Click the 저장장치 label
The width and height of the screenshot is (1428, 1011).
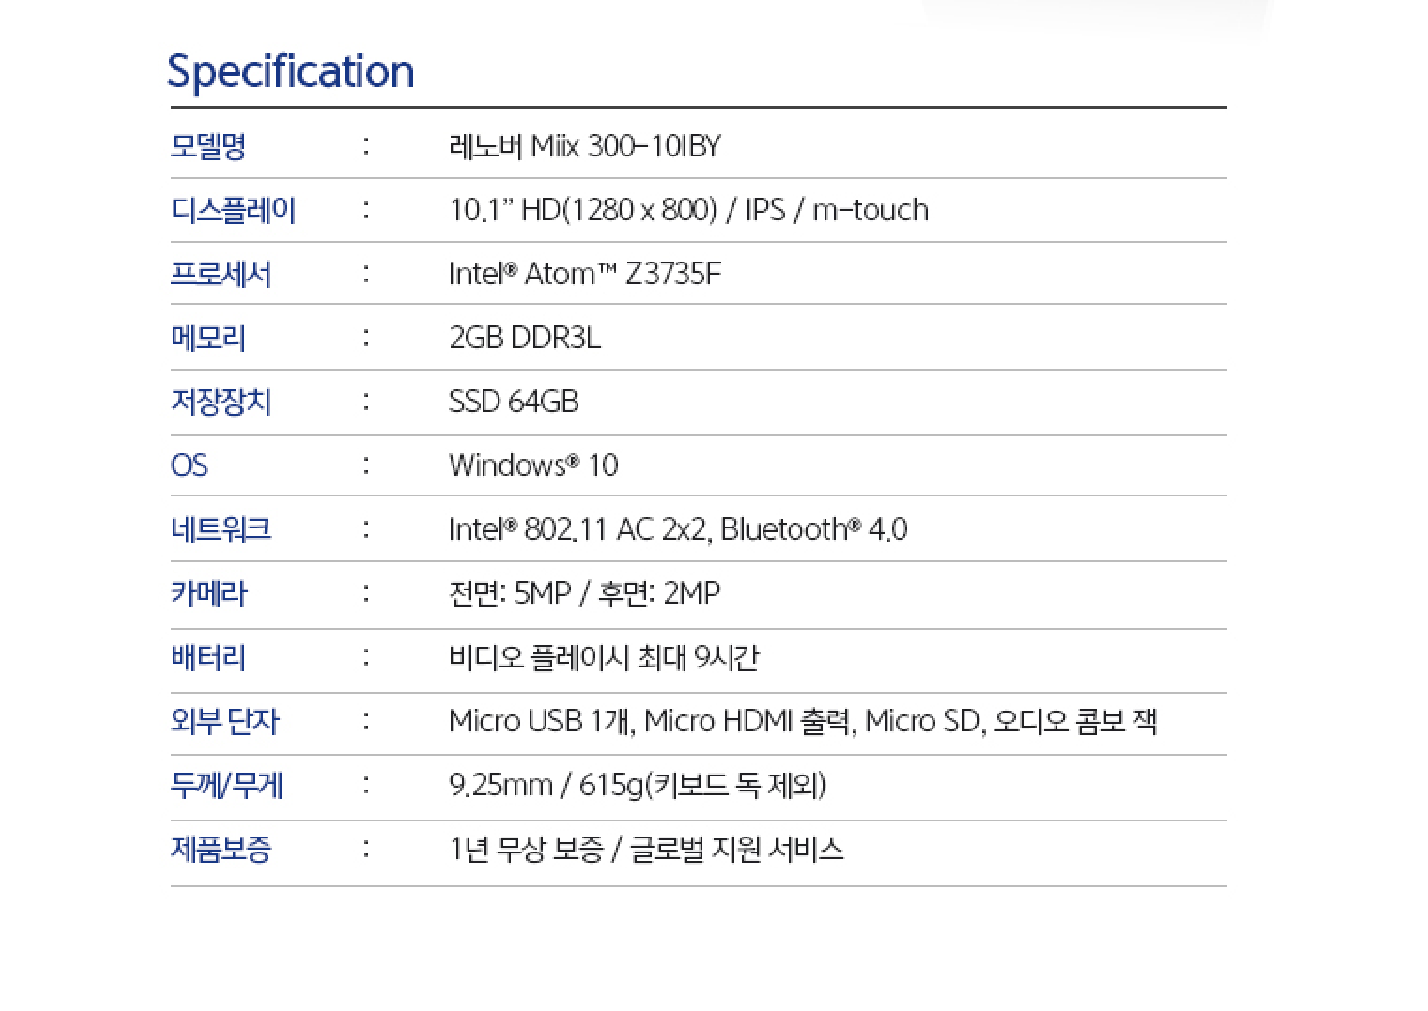tap(221, 402)
